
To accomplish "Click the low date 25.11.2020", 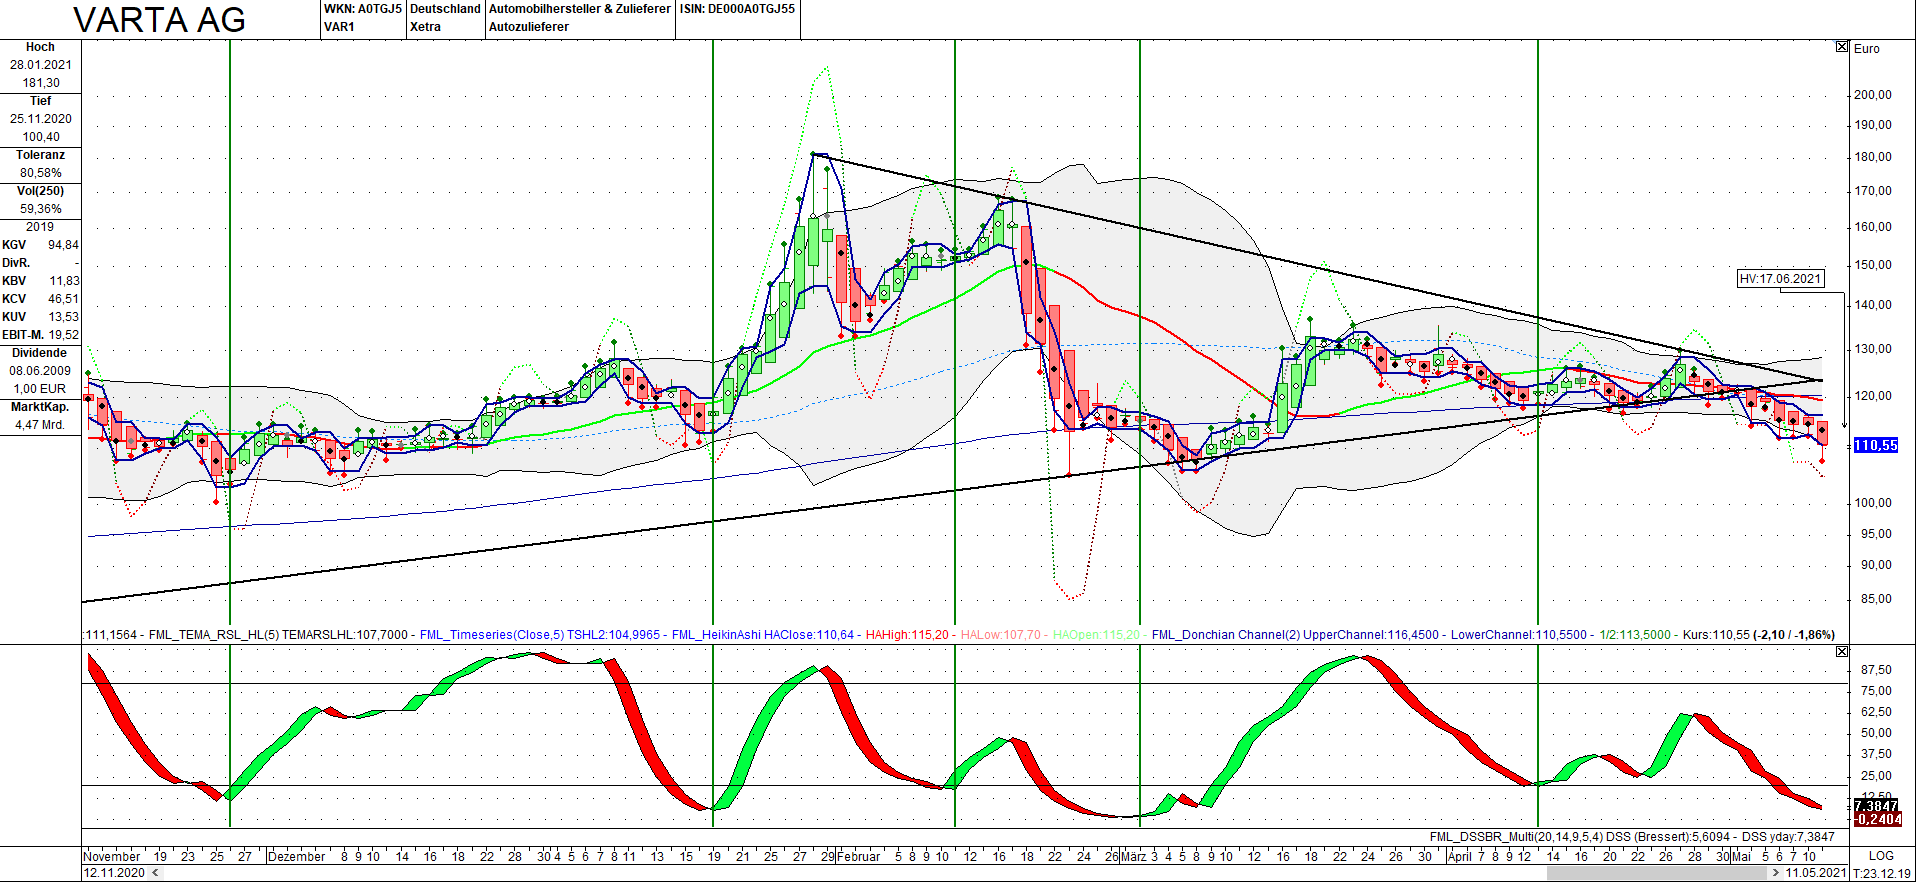I will coord(41,119).
